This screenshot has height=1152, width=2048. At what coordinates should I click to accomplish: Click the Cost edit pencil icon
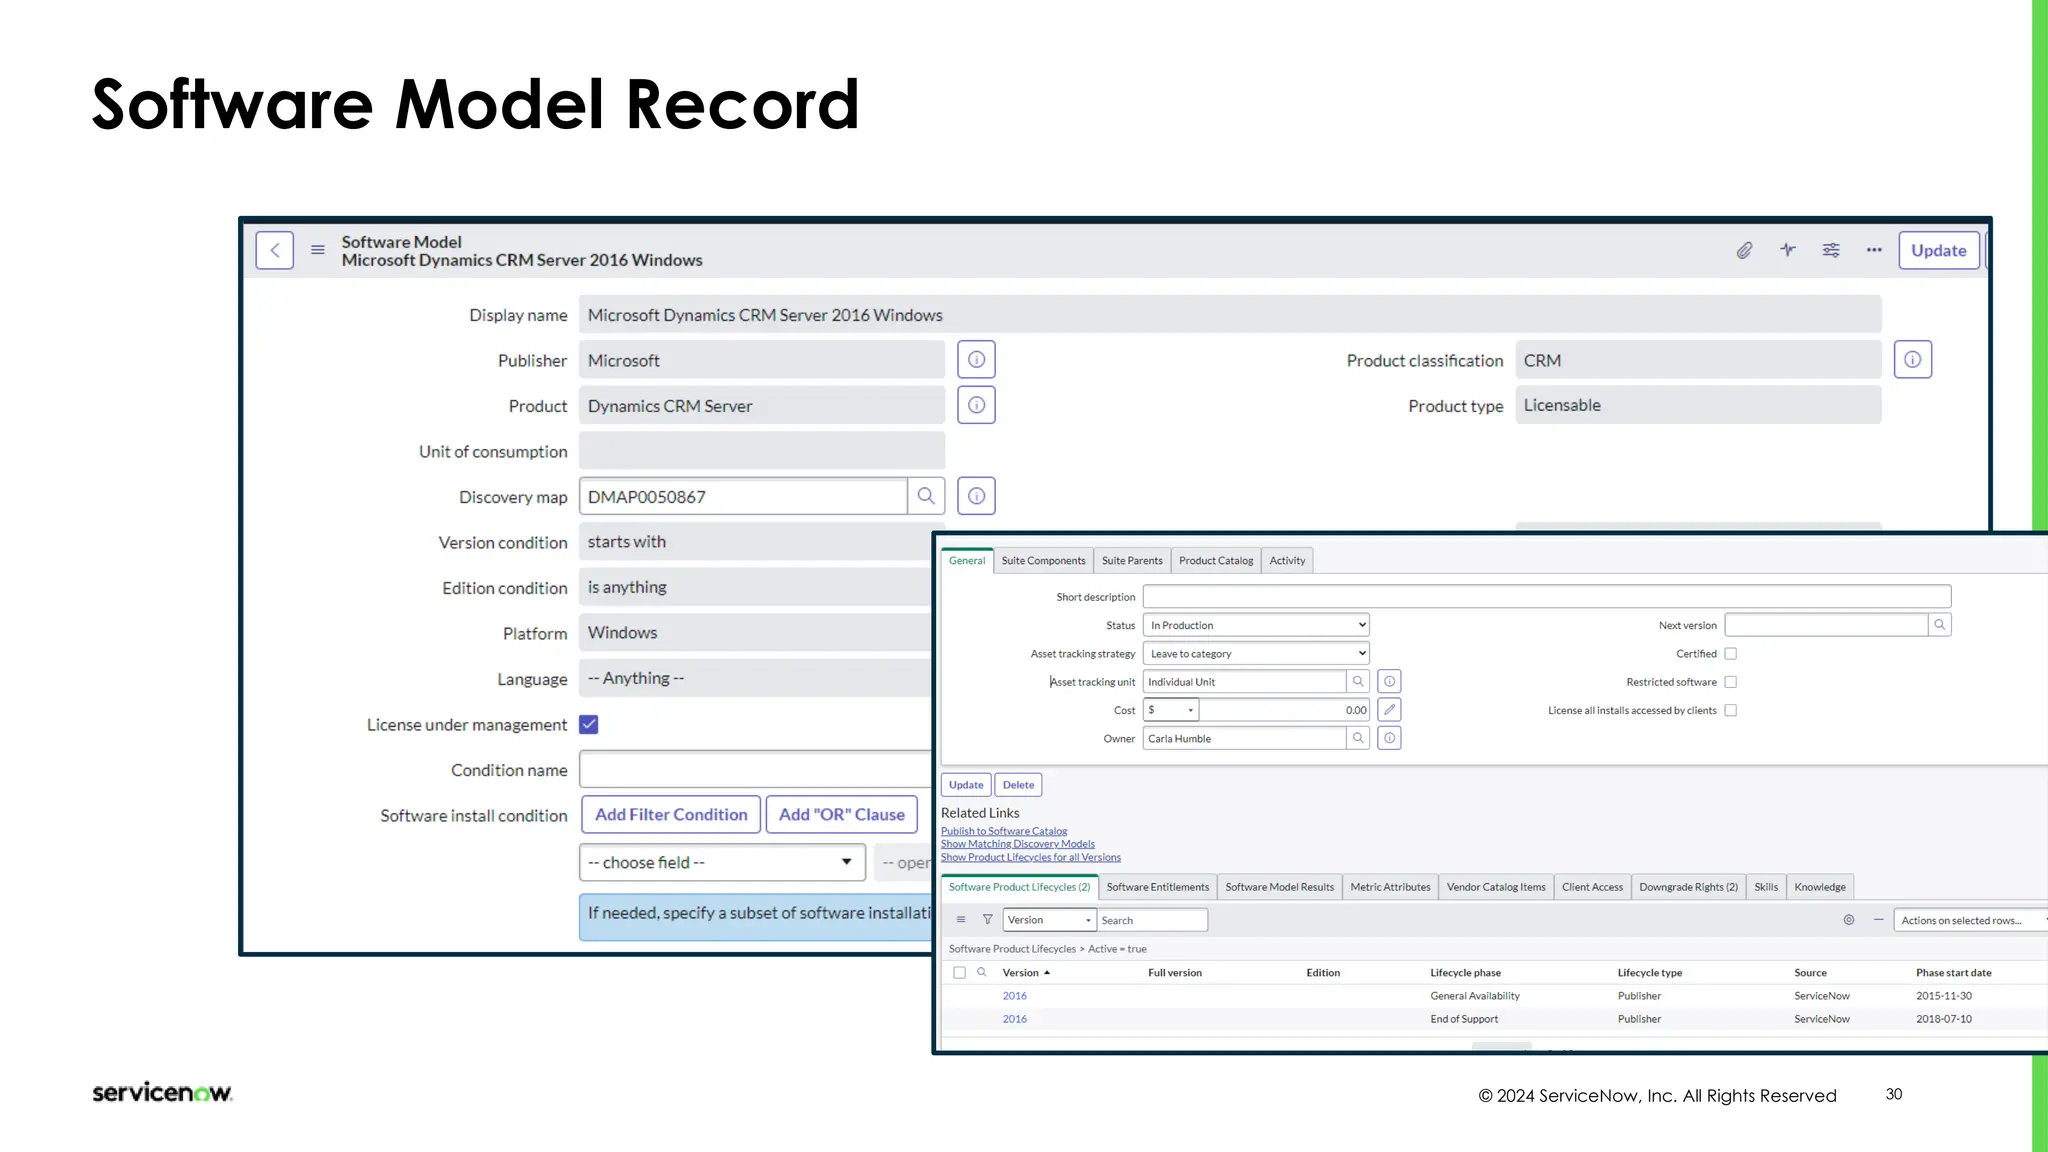[x=1389, y=710]
